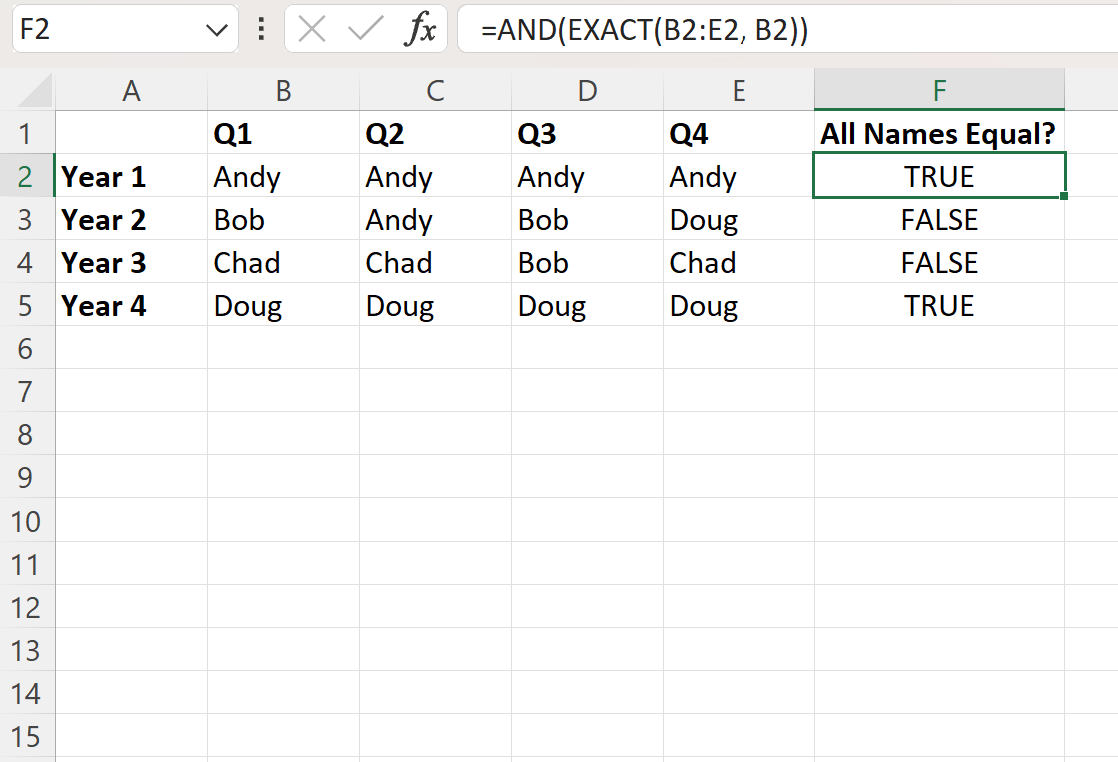Select the cell labeled Year 1
Viewport: 1118px width, 762px height.
coord(131,176)
